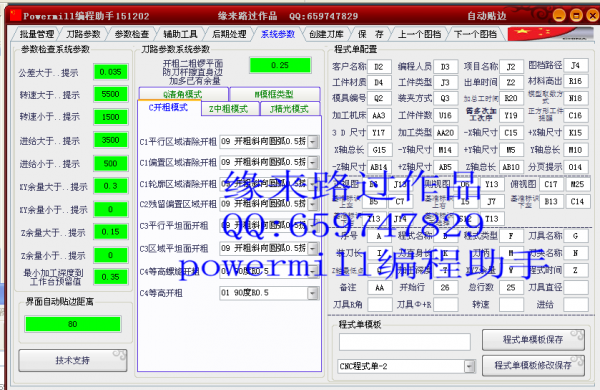Edit the Z余量小于..提示 field
Image resolution: width=600 pixels, height=390 pixels.
pyautogui.click(x=111, y=255)
